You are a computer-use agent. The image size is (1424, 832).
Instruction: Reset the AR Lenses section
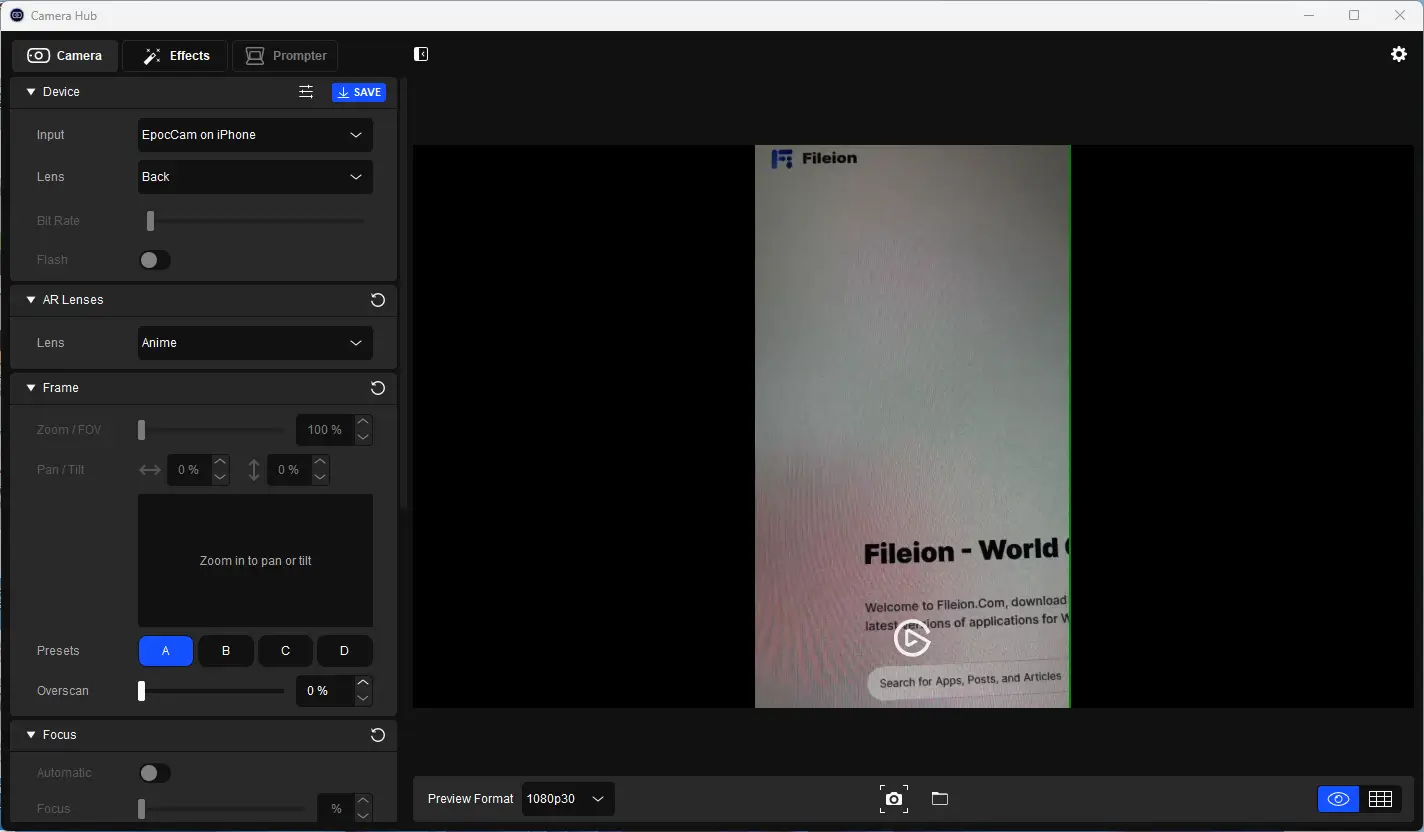(x=378, y=300)
